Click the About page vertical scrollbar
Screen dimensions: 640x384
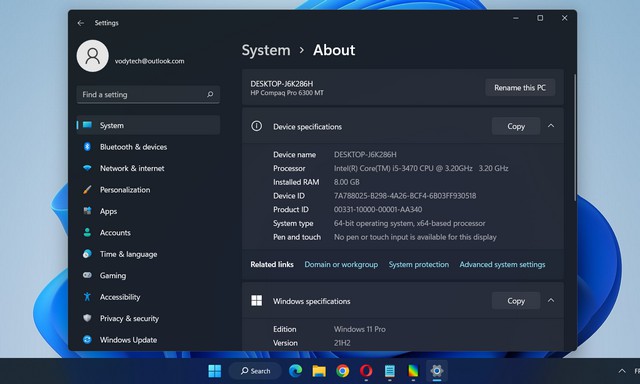tap(575, 137)
